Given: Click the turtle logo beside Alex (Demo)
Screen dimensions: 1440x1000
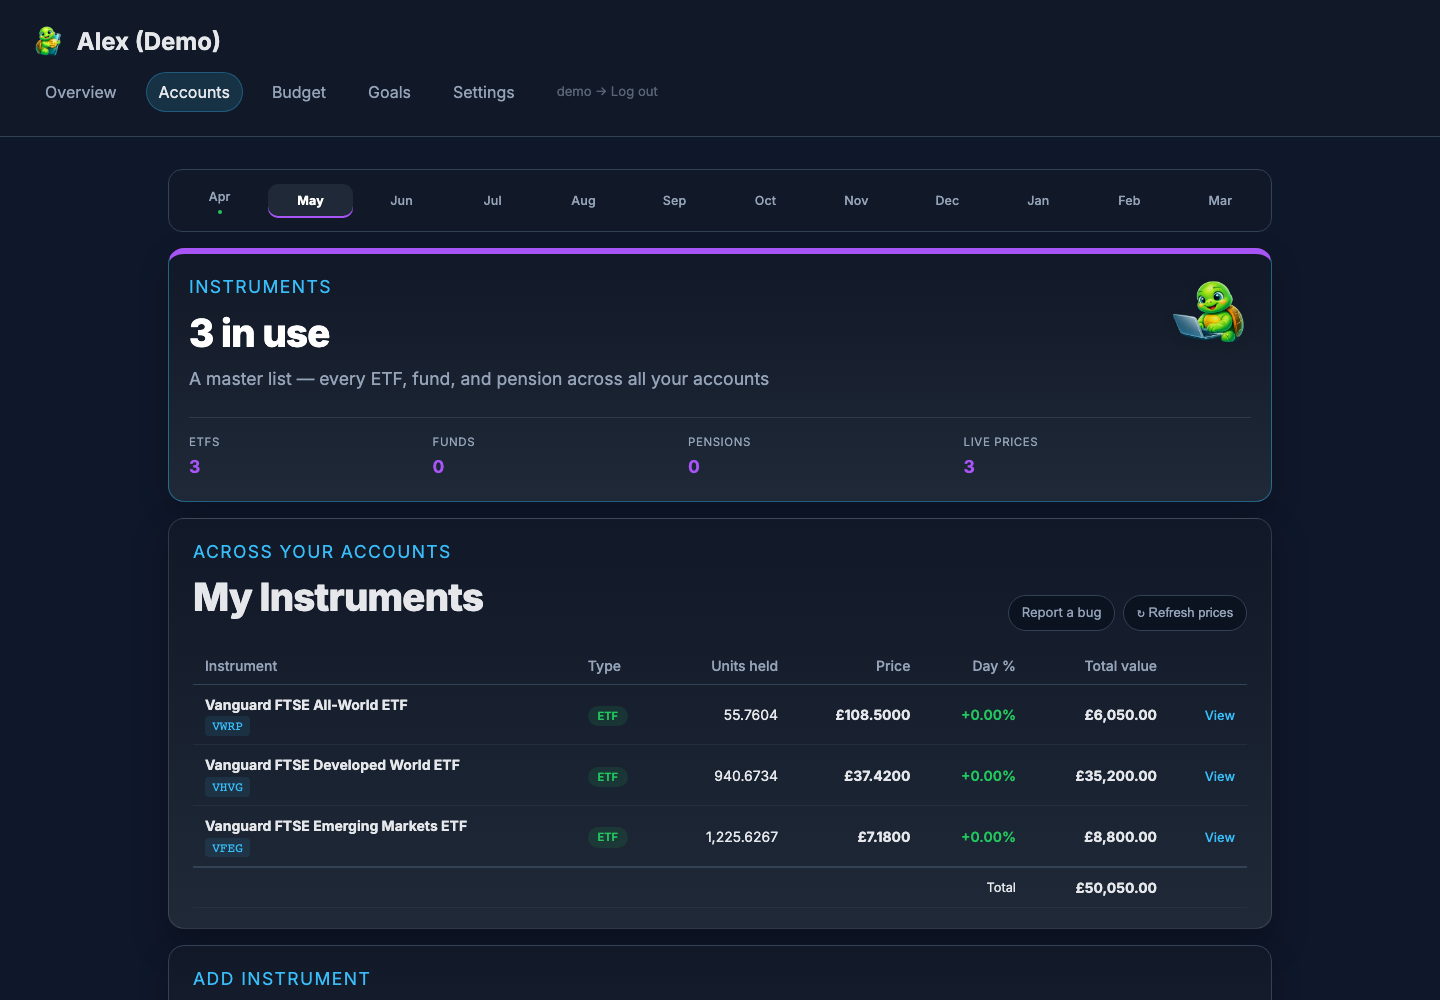Looking at the screenshot, I should point(48,41).
